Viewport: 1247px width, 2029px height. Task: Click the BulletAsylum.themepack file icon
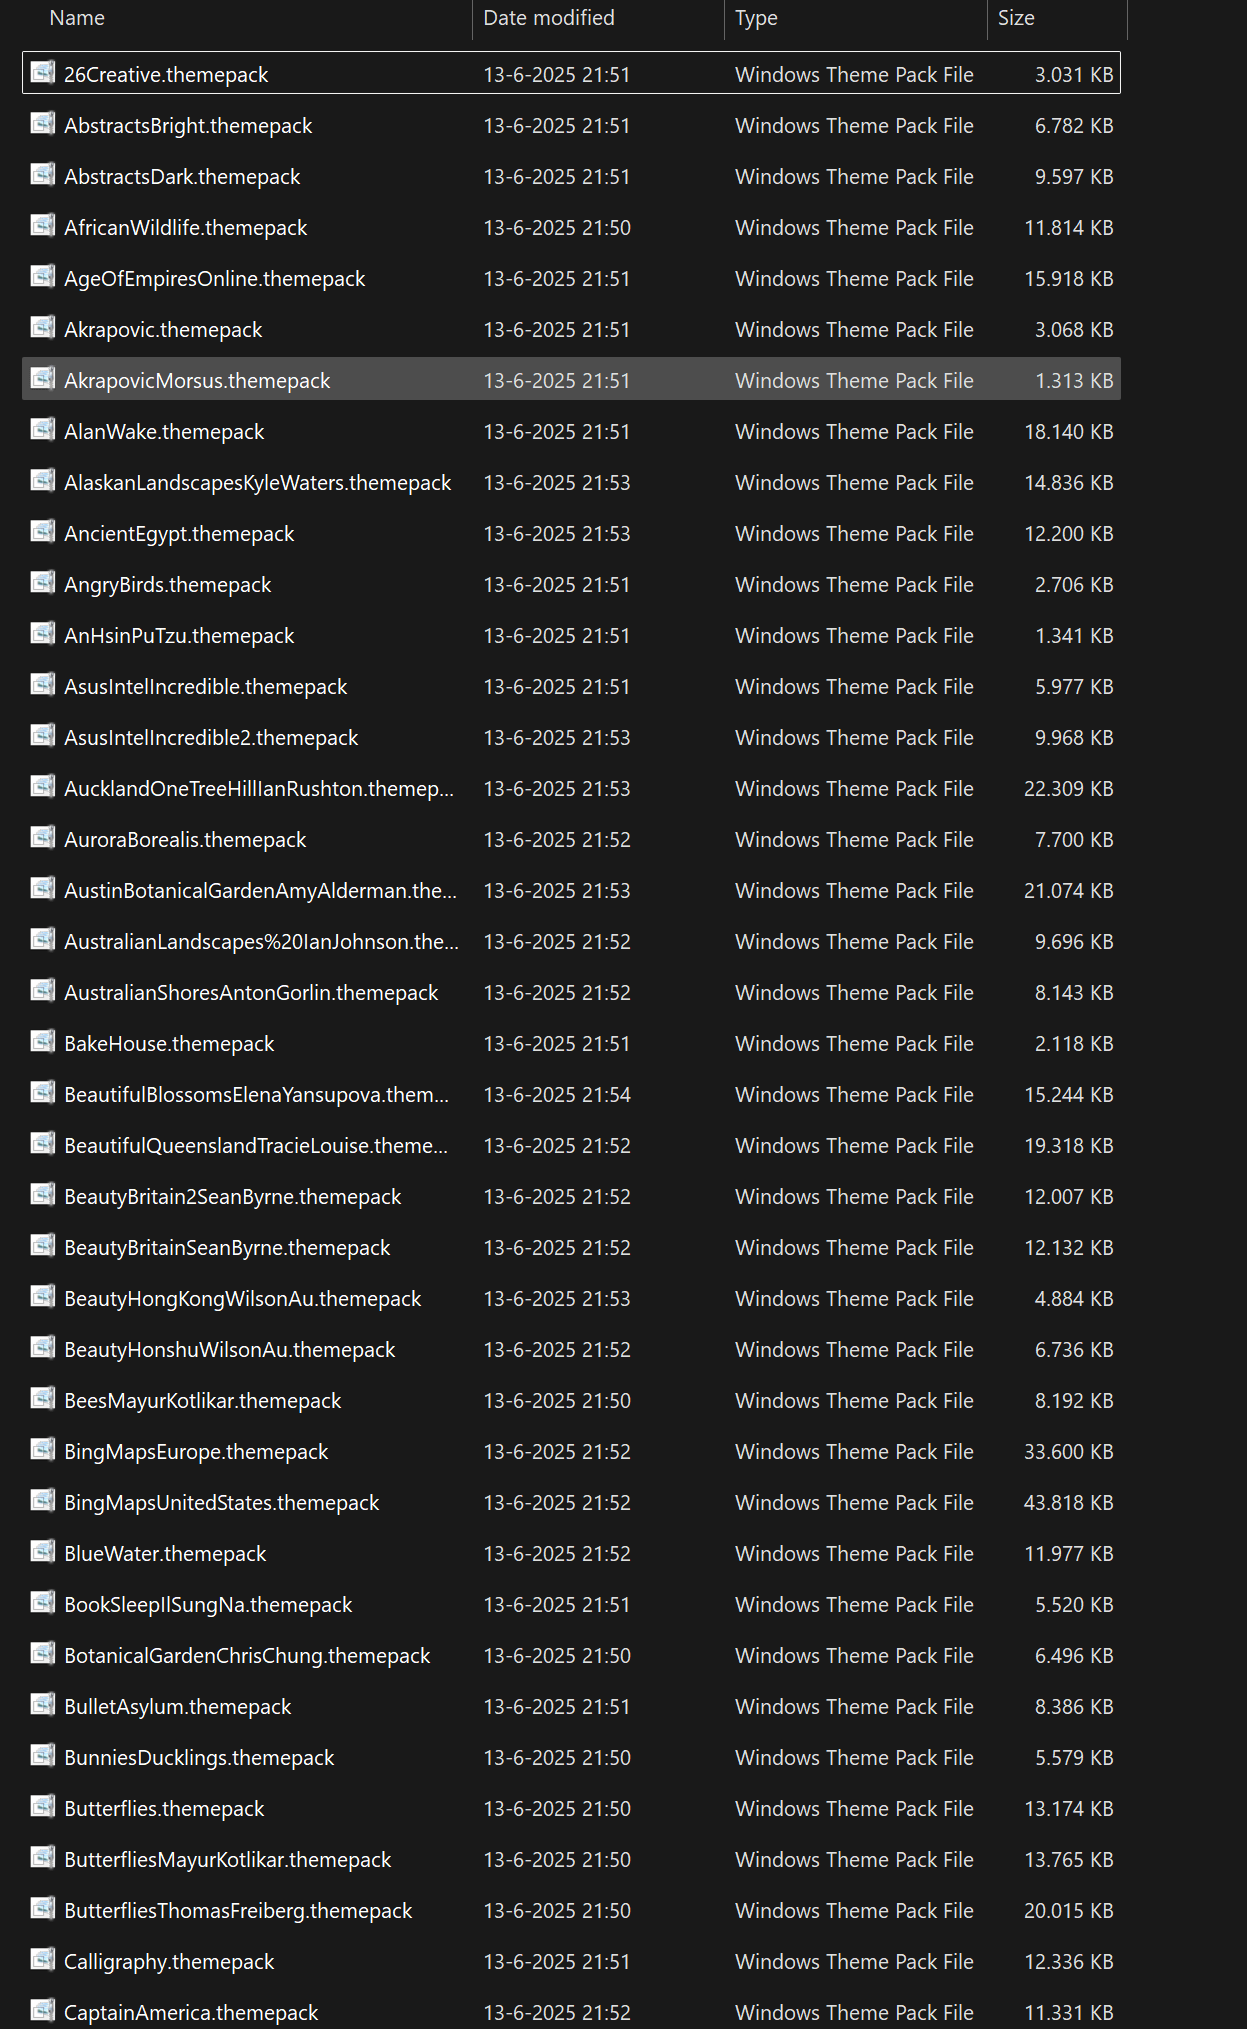point(42,1705)
